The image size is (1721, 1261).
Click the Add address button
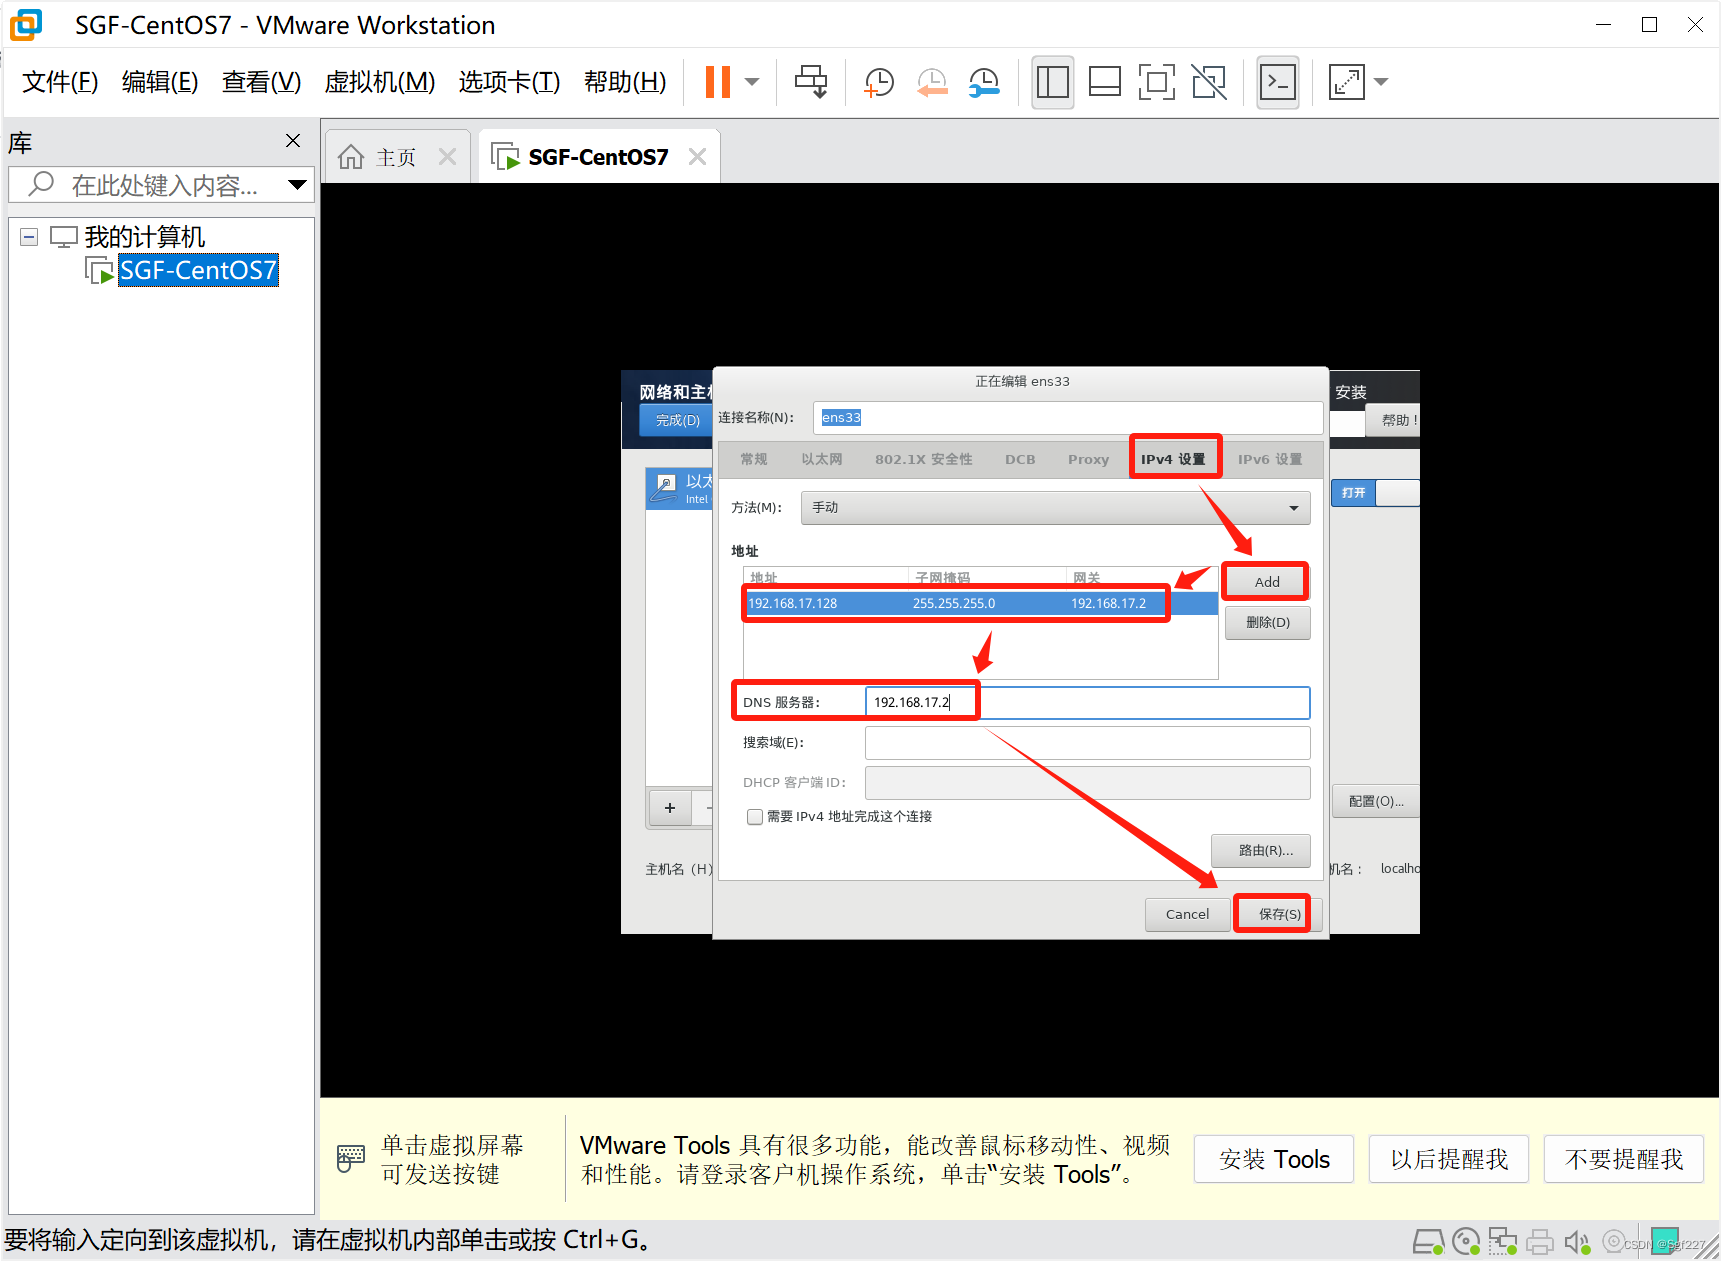pos(1267,582)
